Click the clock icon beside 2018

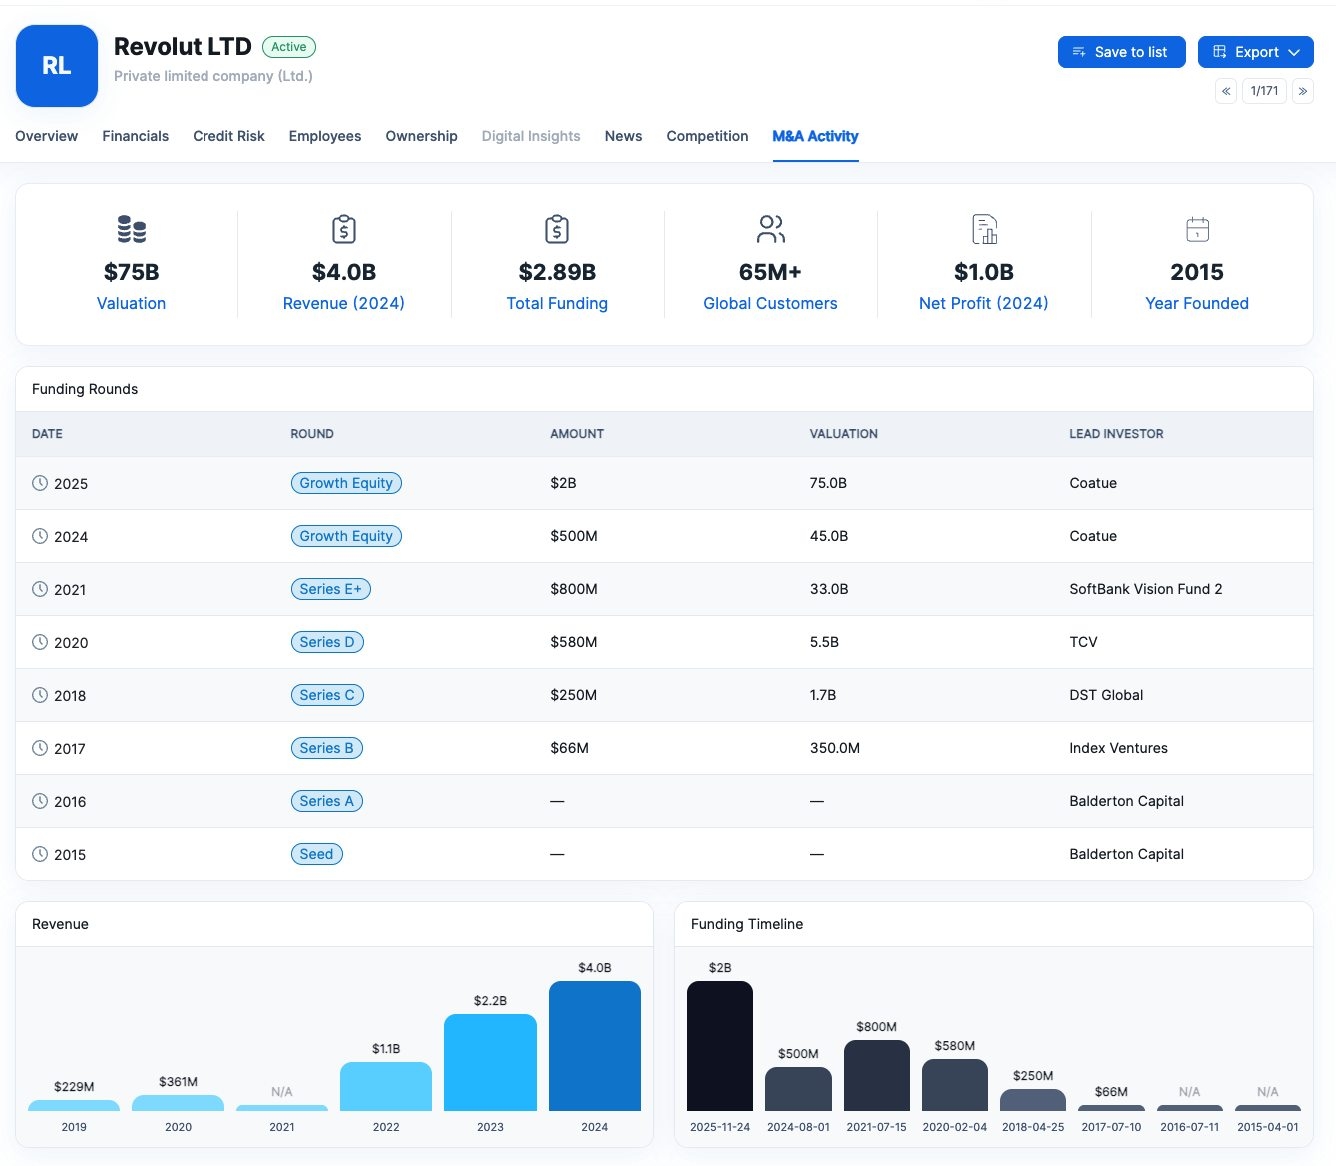point(40,695)
